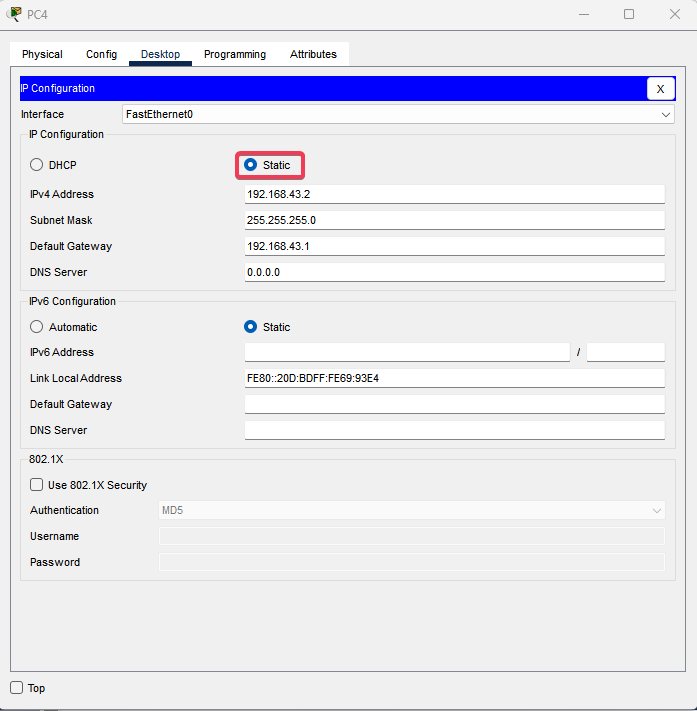Open the FastEthernet0 interface dropdown
This screenshot has width=697, height=711.
398,115
